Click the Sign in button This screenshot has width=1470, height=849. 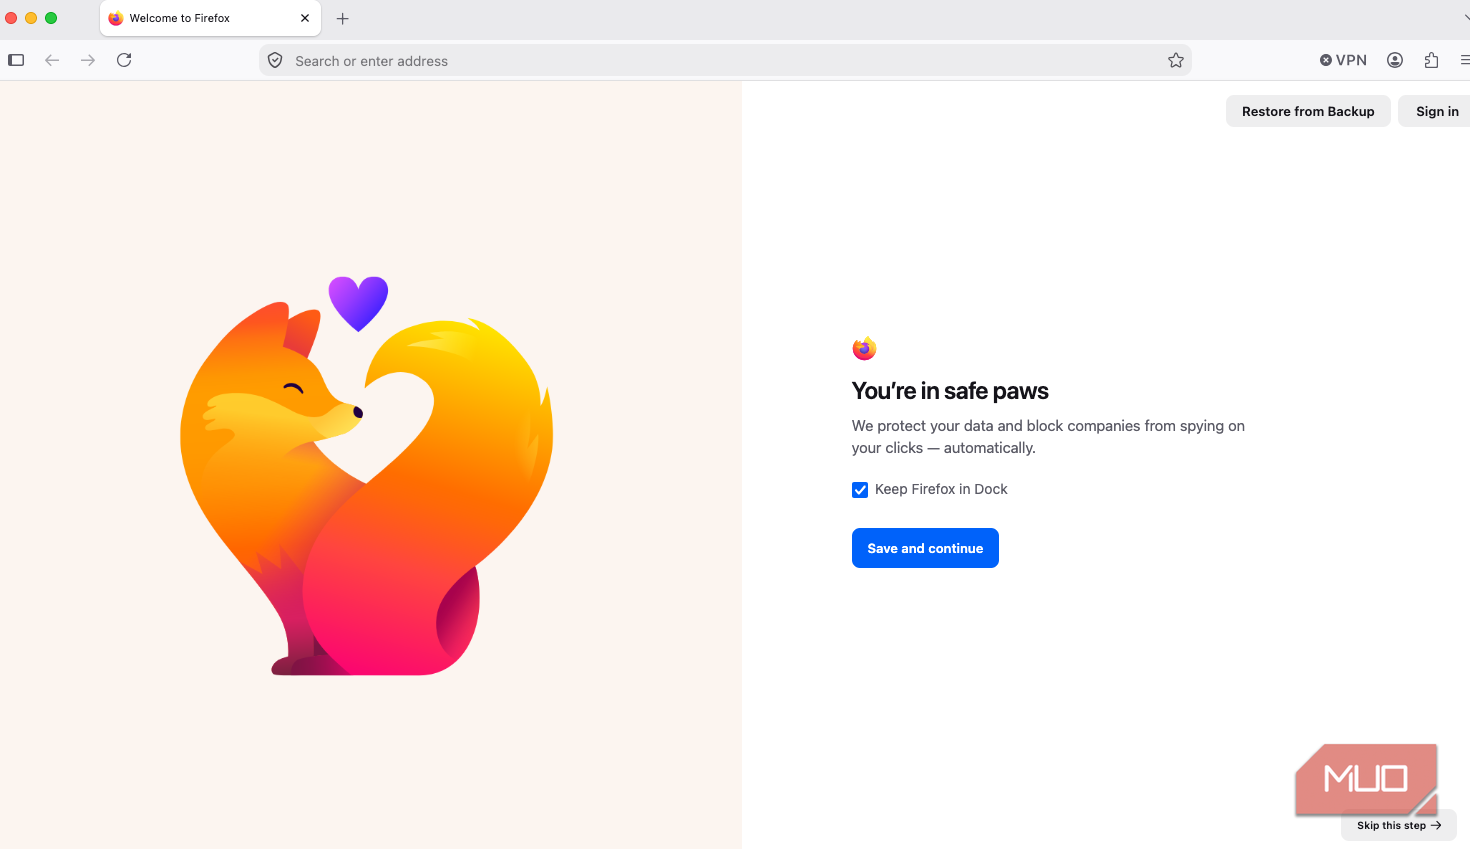click(1436, 111)
